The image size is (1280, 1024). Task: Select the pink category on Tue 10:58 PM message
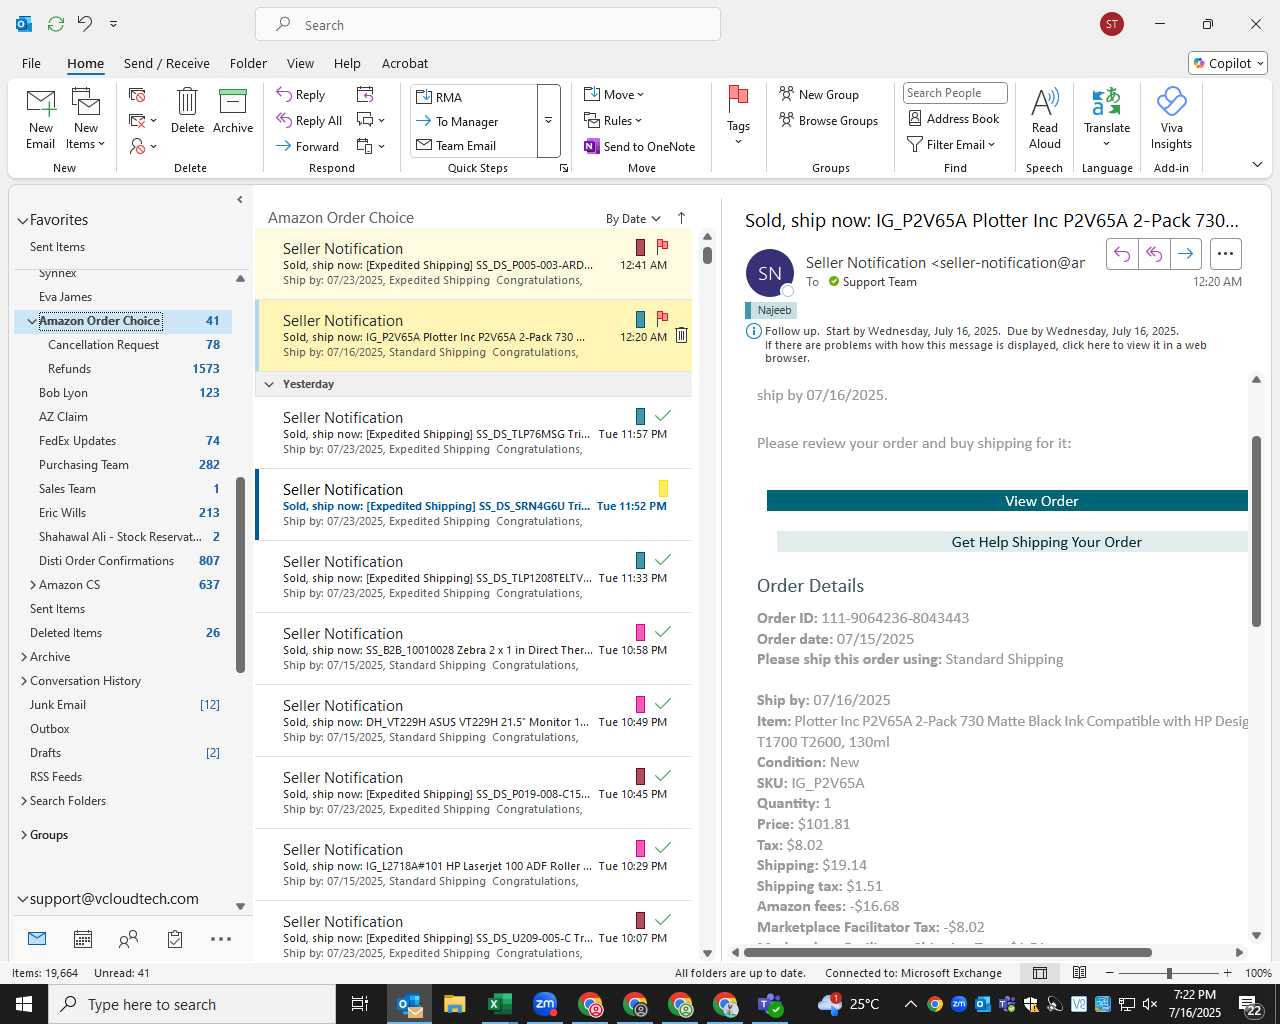[x=640, y=632]
